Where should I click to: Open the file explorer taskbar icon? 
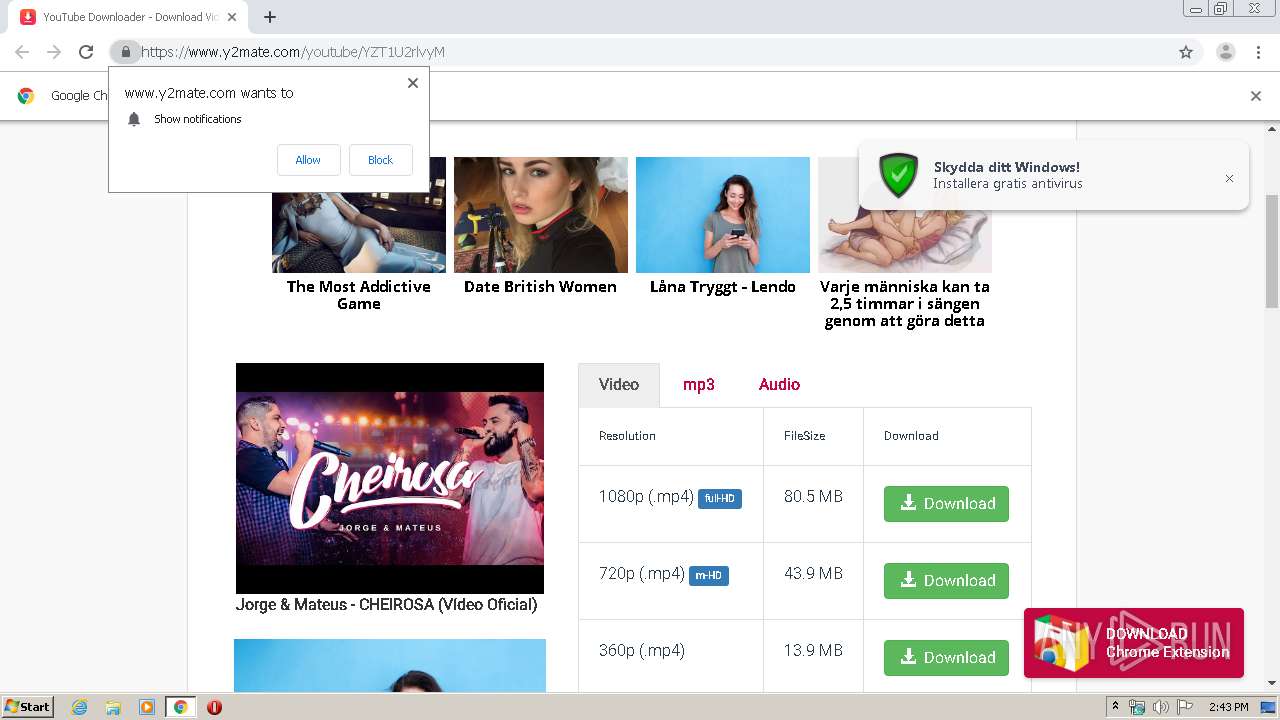(113, 707)
